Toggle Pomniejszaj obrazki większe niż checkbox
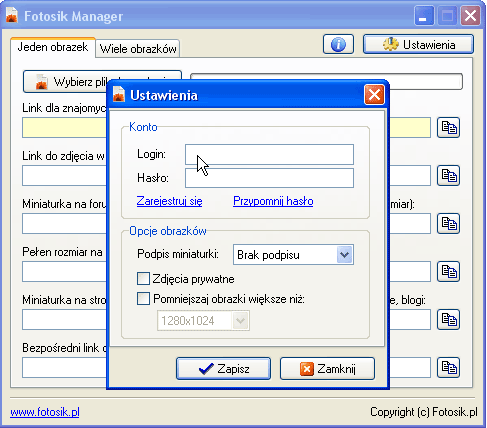The image size is (487, 428). (x=143, y=299)
